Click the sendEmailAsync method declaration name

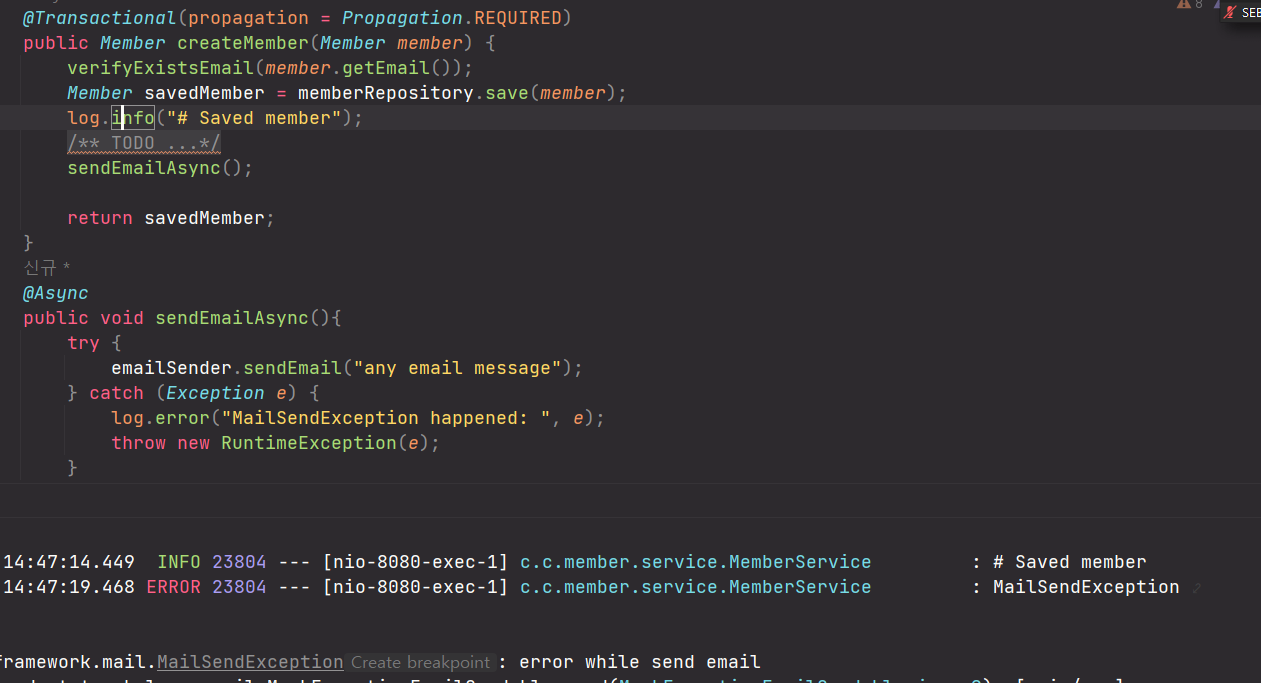[232, 318]
